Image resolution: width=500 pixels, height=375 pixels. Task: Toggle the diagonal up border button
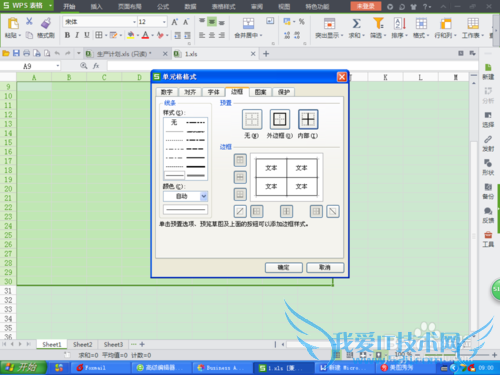click(240, 211)
